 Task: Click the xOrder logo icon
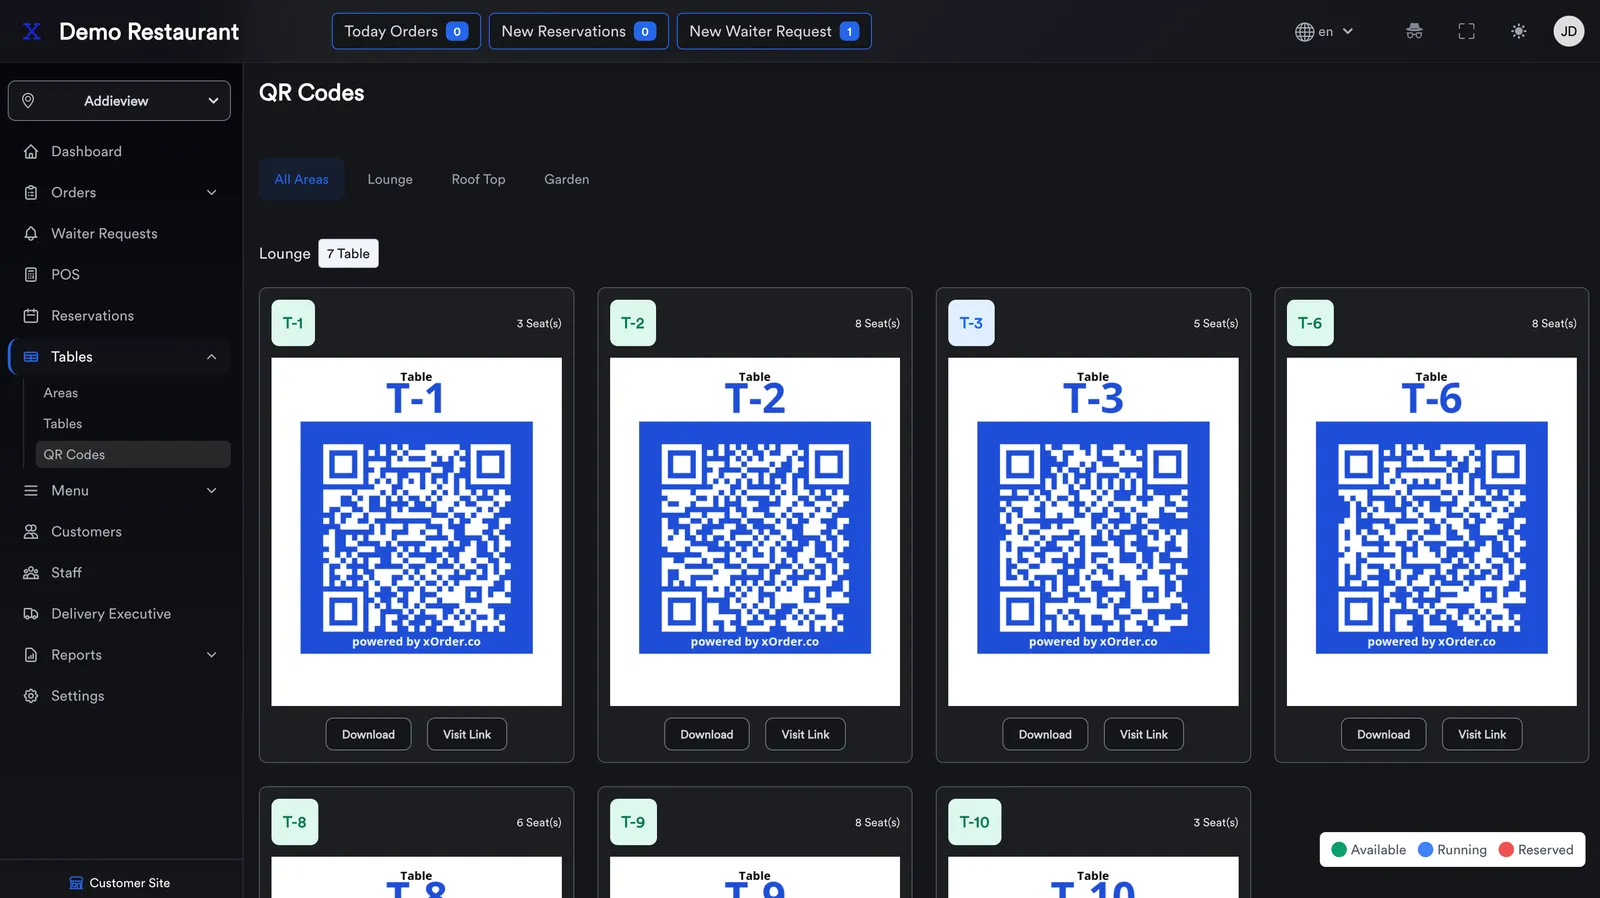click(x=32, y=31)
